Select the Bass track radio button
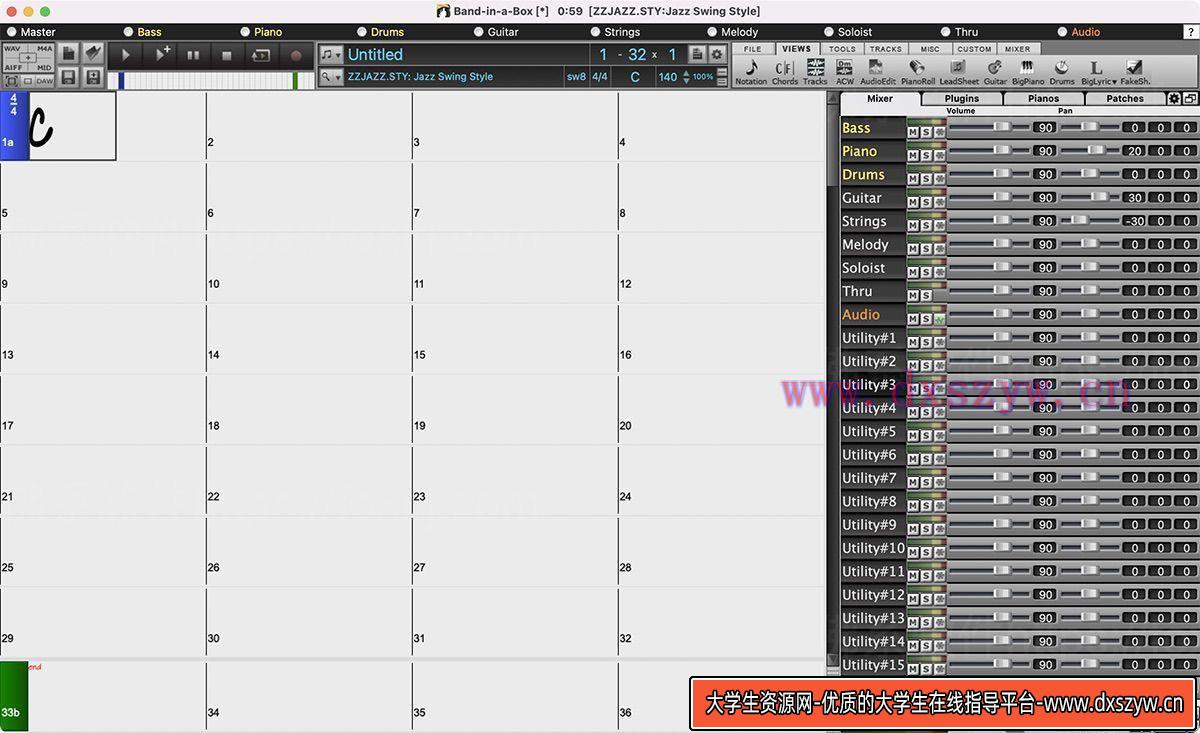 point(128,32)
